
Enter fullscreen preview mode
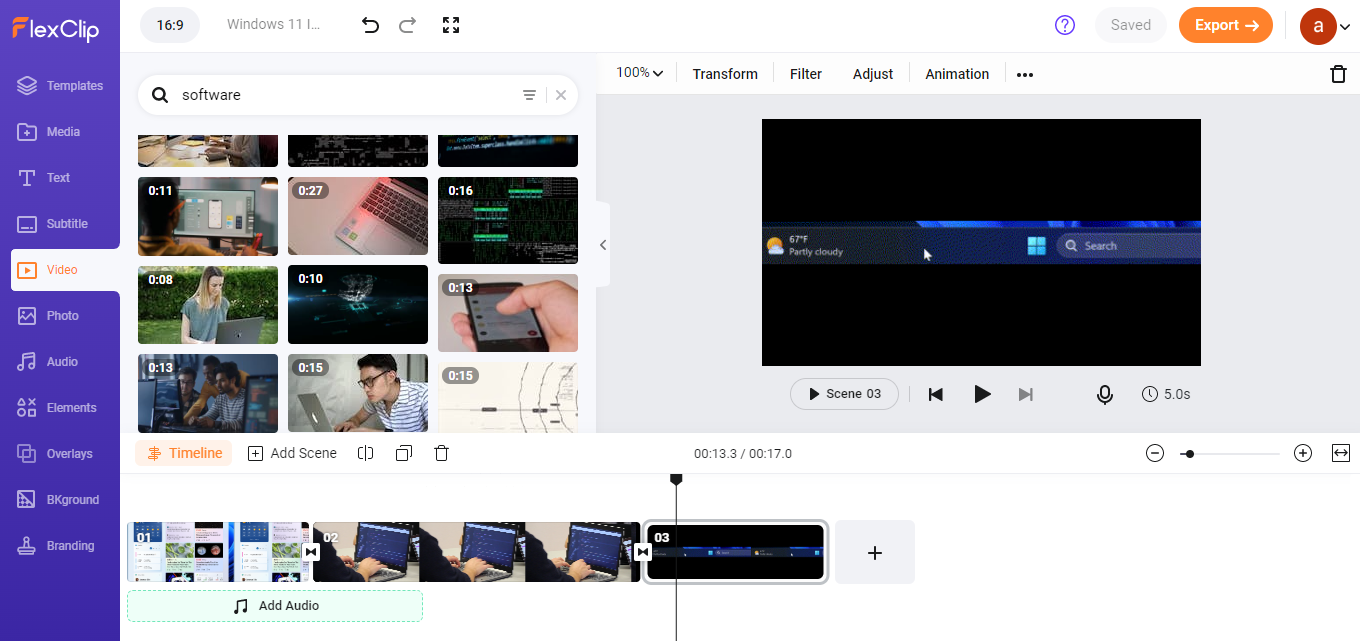(x=450, y=25)
